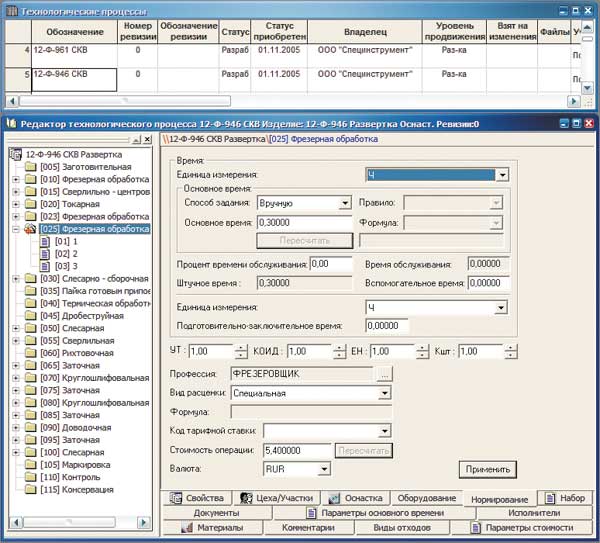This screenshot has width=600, height=543.
Task: Switch to the Набор tab
Action: point(565,498)
